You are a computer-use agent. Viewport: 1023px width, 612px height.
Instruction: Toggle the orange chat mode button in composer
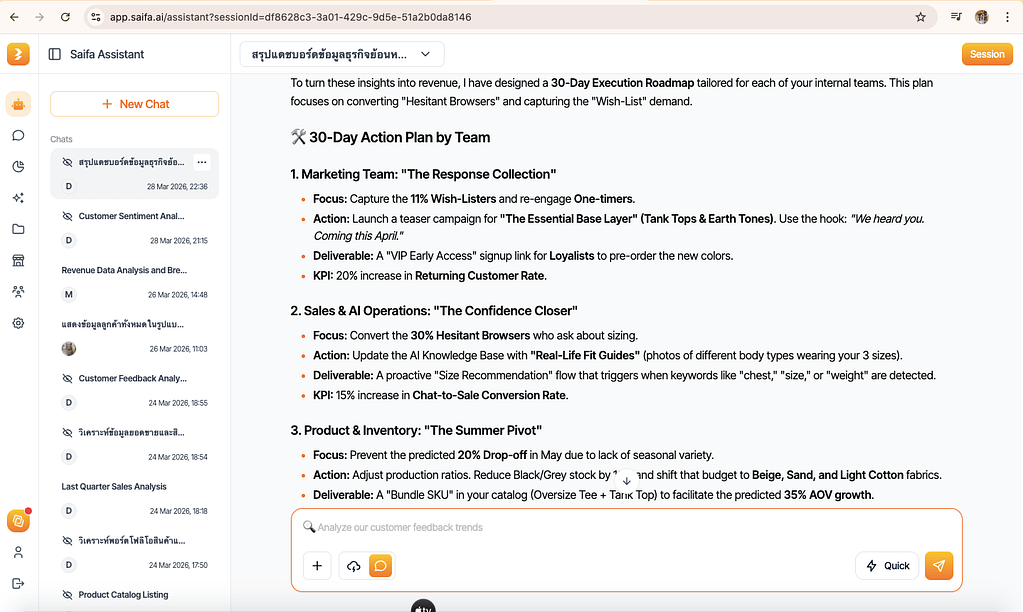(x=380, y=566)
